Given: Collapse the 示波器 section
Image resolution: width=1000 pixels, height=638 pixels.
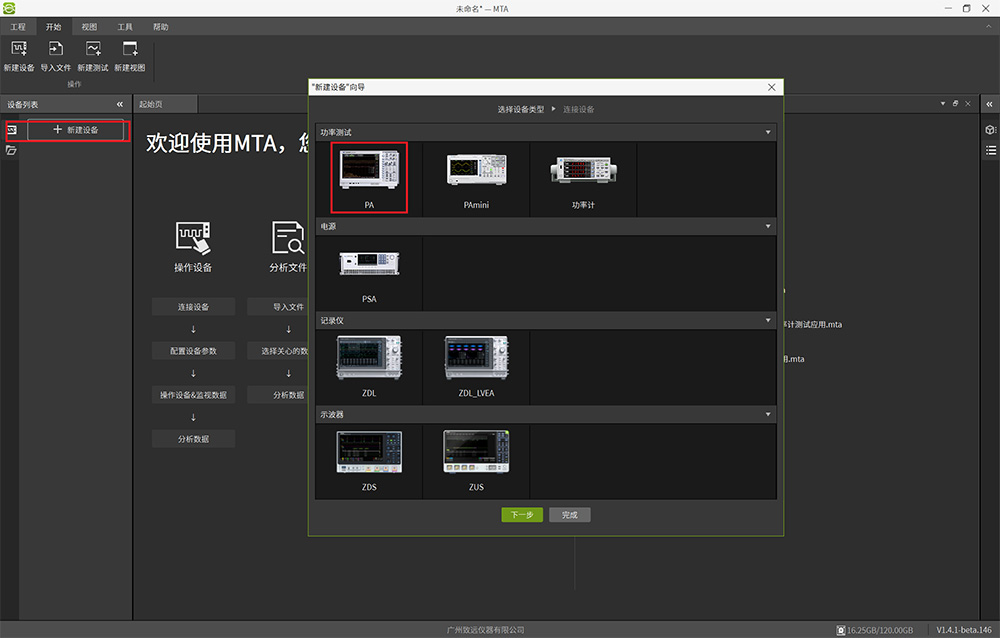Looking at the screenshot, I should pyautogui.click(x=768, y=414).
